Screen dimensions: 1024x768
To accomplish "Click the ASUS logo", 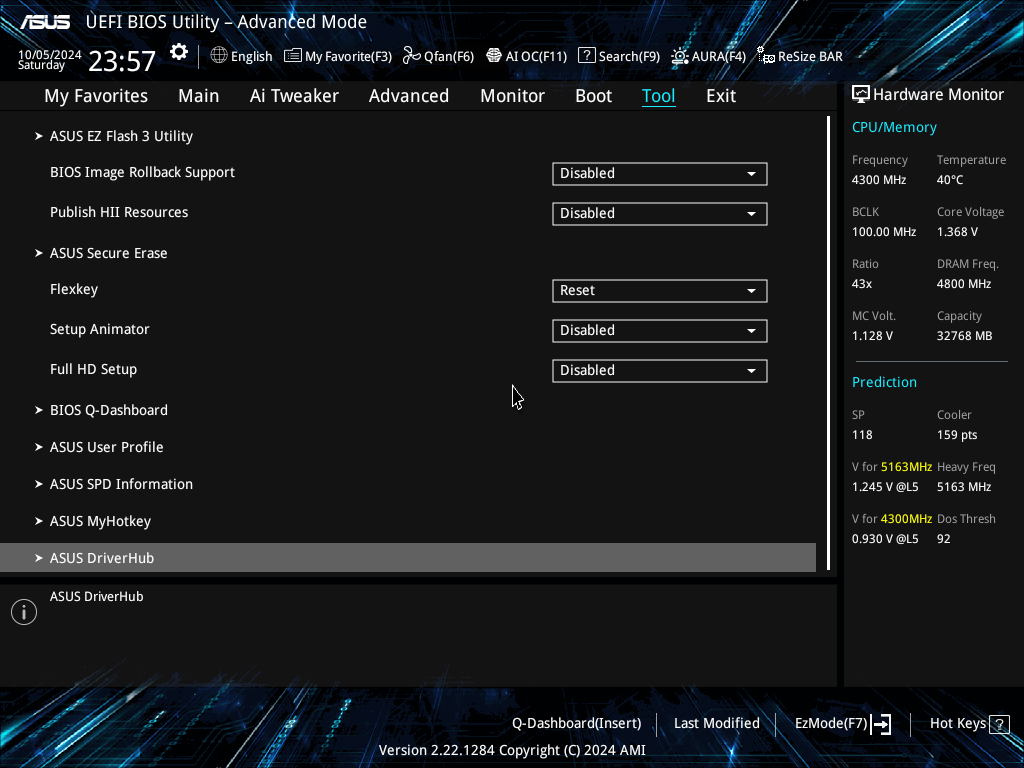I will tap(45, 22).
